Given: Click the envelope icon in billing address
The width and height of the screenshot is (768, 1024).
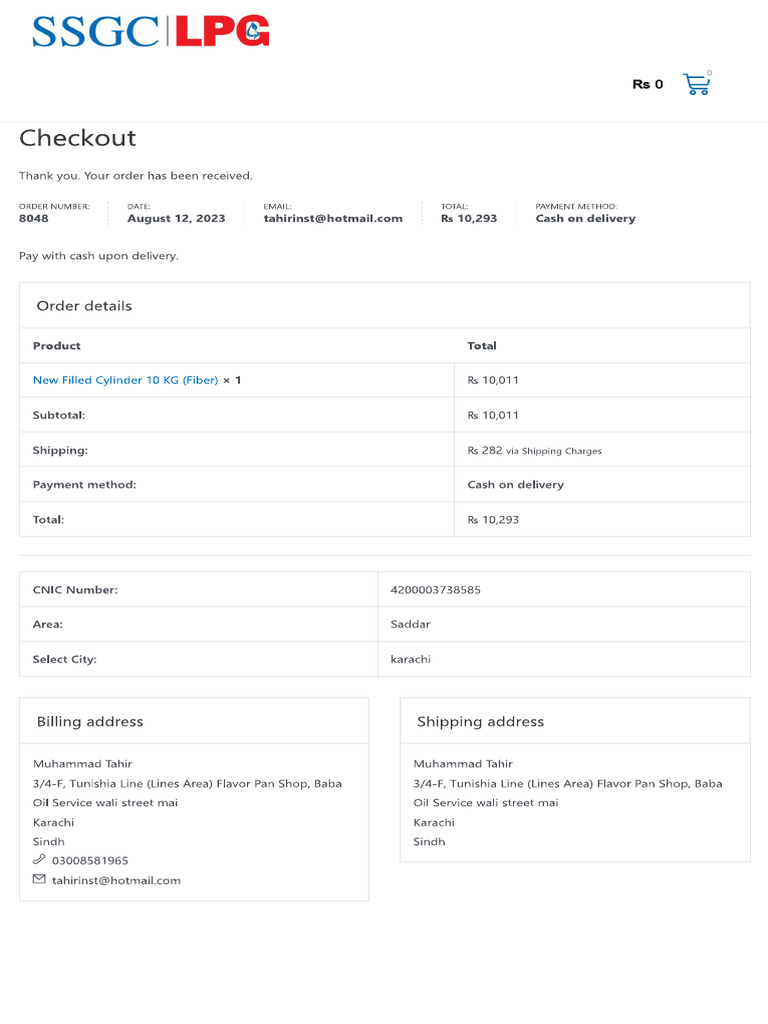Looking at the screenshot, I should (x=39, y=880).
